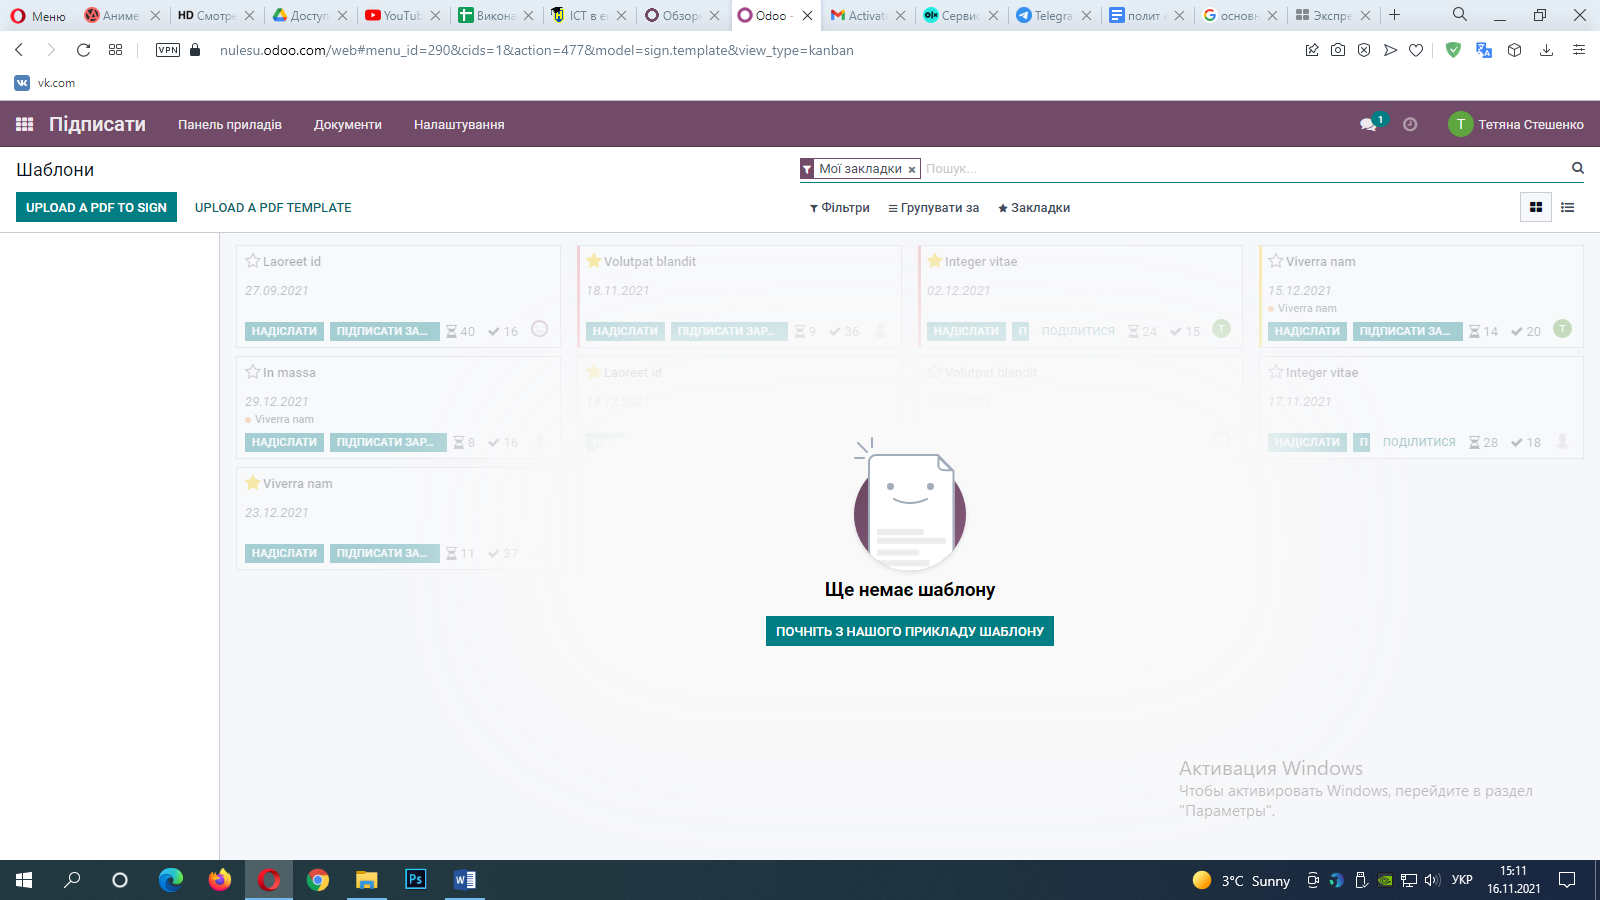Remove the Мої закладки filter tag
The image size is (1600, 900).
[x=912, y=170]
